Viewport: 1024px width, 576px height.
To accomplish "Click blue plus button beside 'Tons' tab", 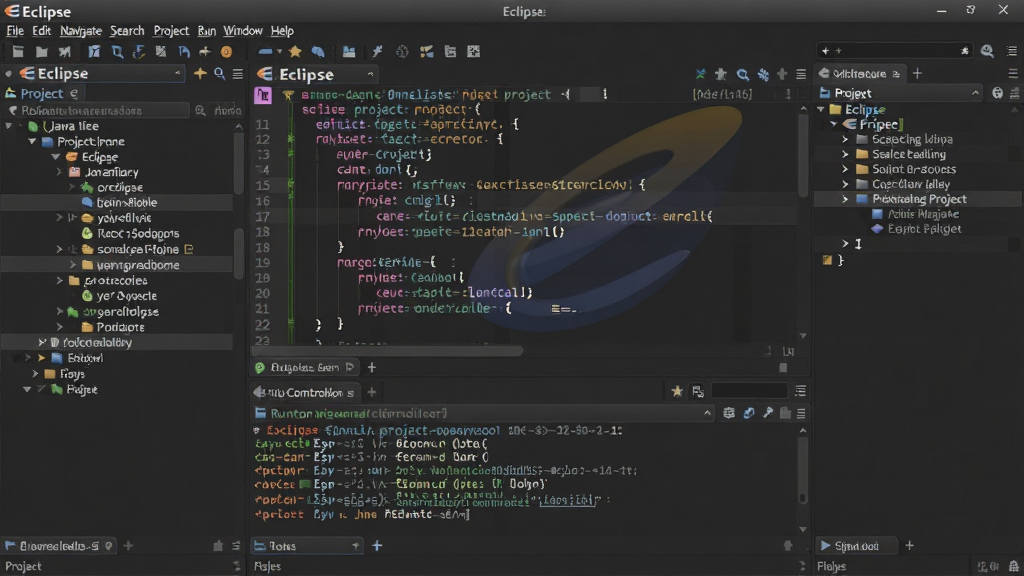I will point(377,545).
